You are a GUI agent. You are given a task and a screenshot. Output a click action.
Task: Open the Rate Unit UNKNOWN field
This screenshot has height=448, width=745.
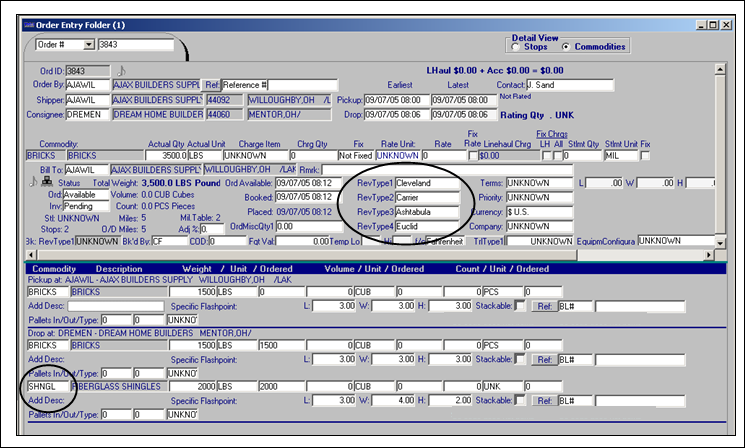pos(397,156)
